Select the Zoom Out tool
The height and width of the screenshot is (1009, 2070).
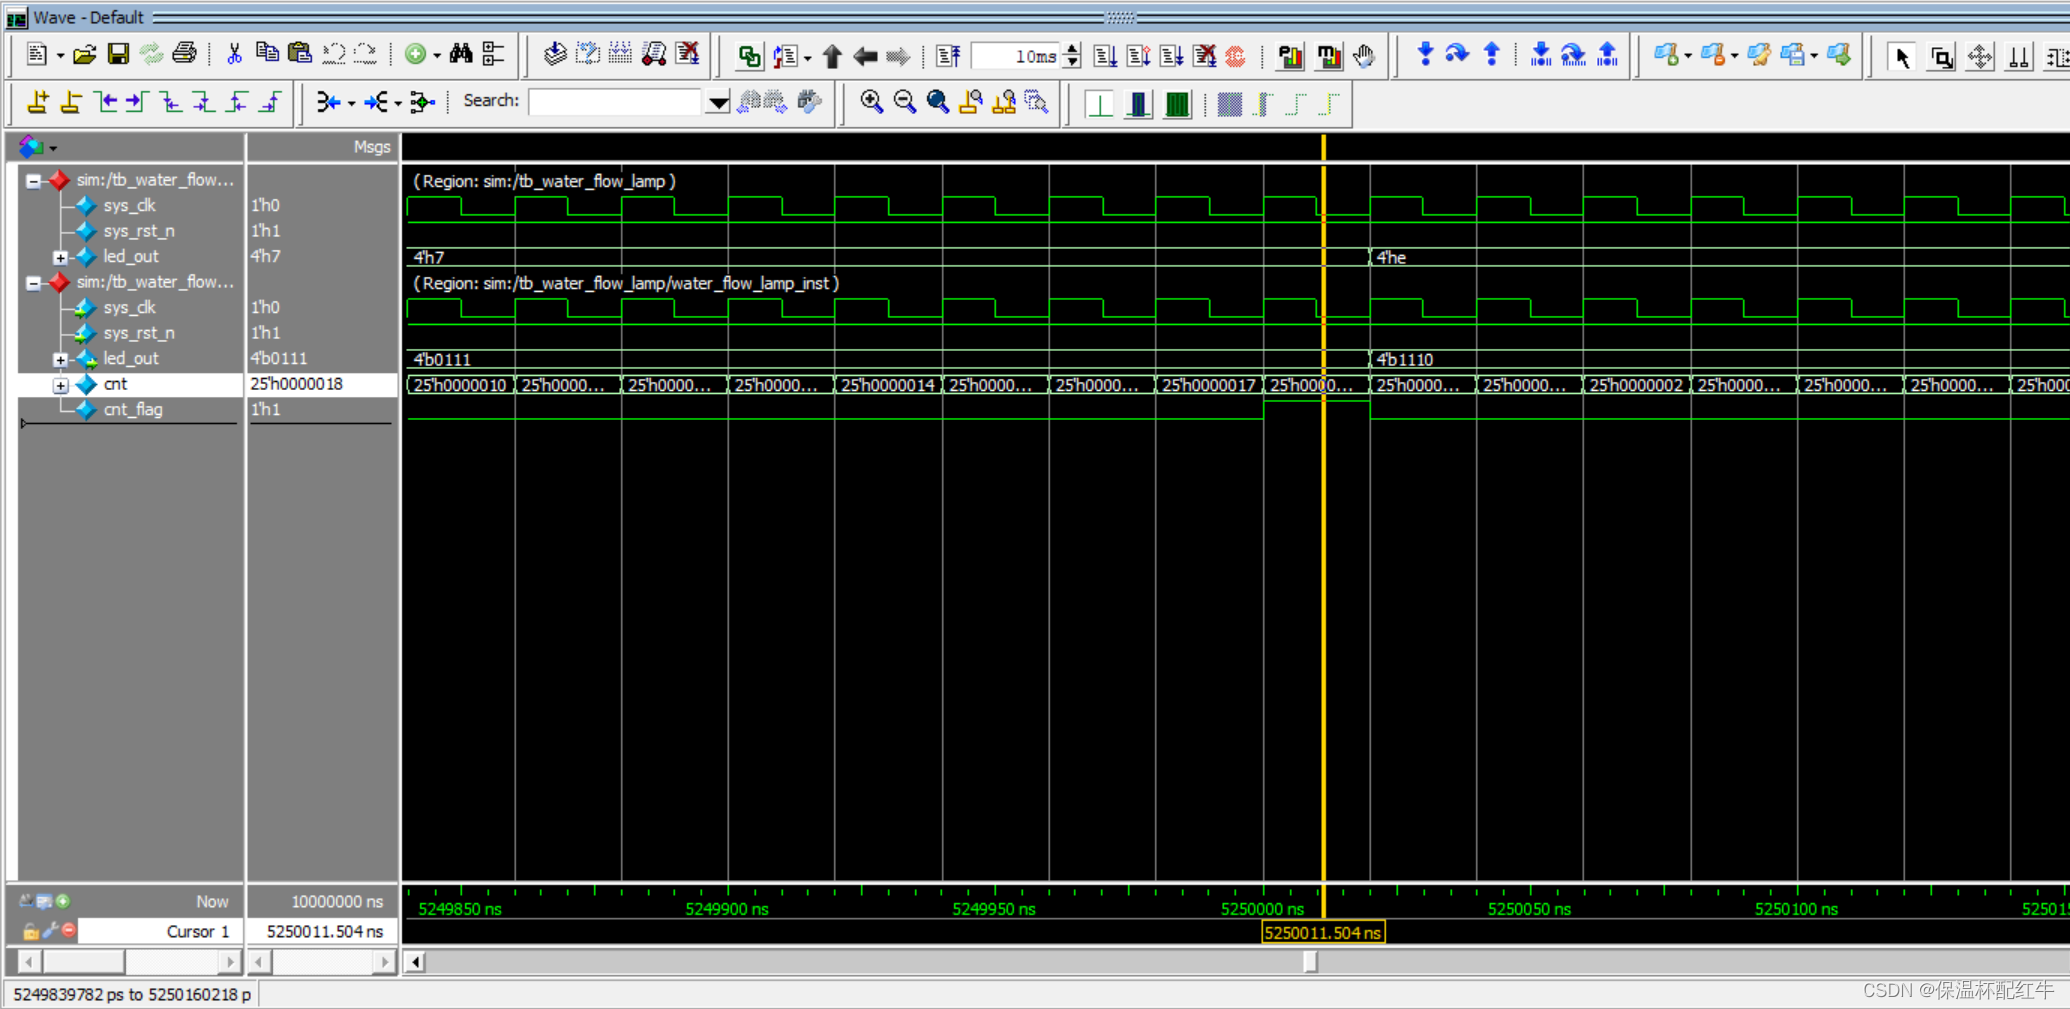904,102
